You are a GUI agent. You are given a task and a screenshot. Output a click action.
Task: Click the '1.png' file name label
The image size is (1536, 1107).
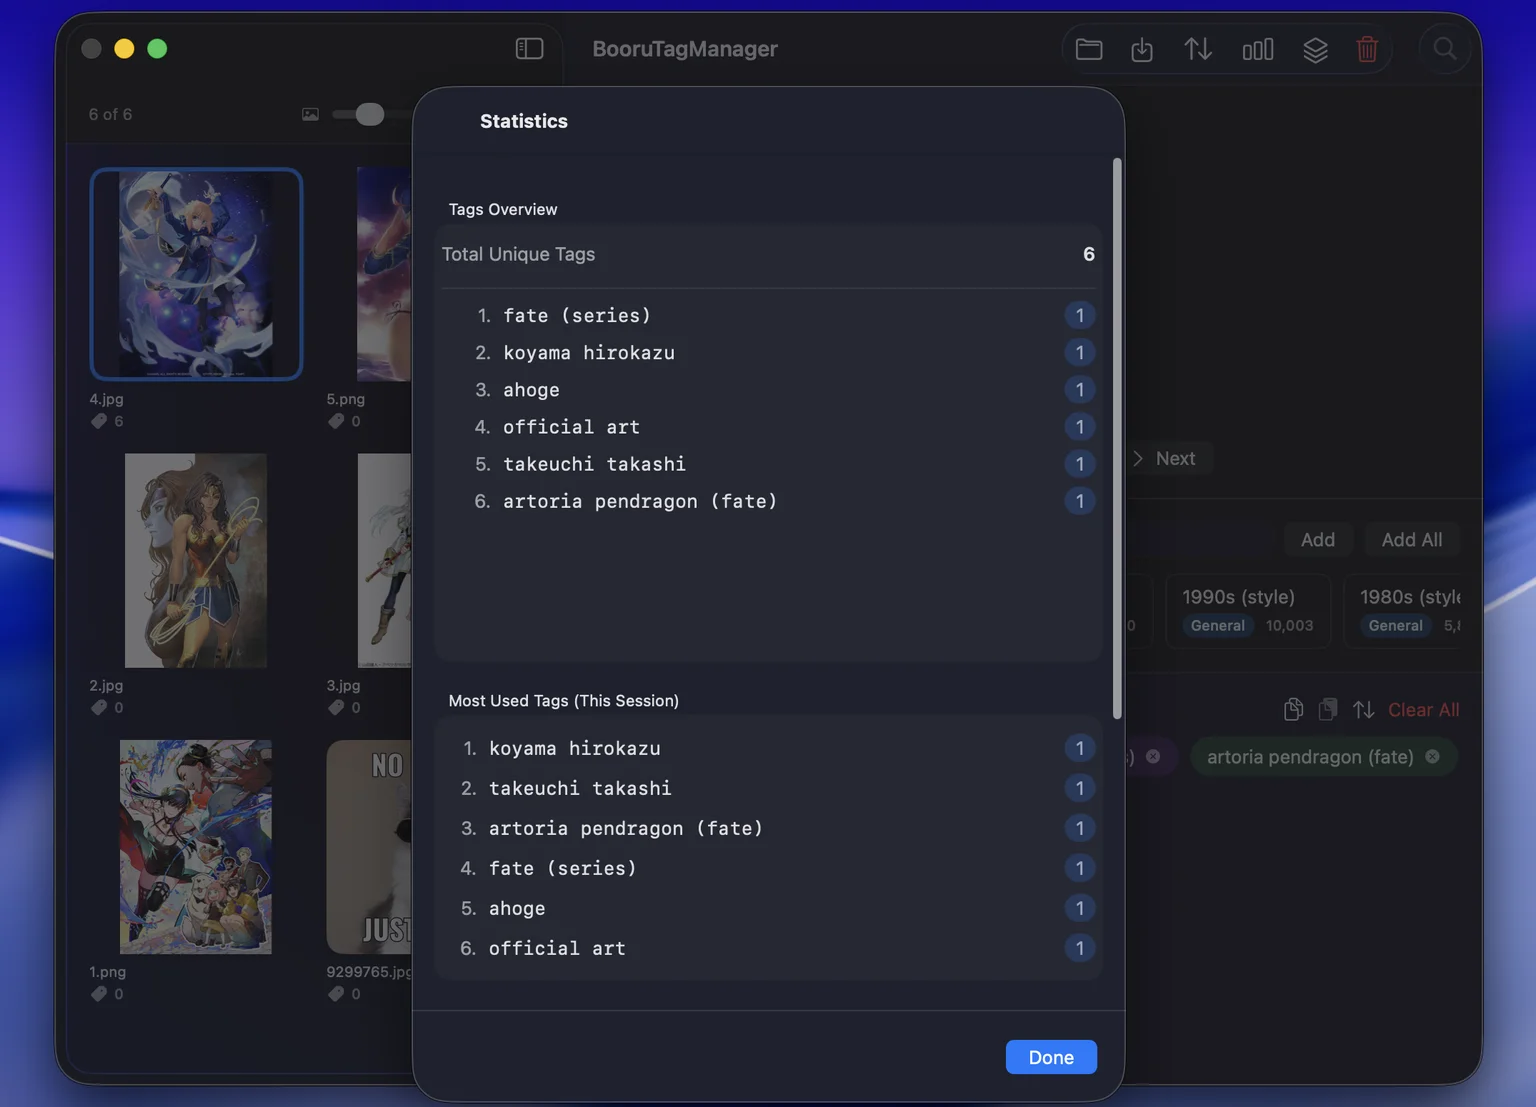click(107, 971)
